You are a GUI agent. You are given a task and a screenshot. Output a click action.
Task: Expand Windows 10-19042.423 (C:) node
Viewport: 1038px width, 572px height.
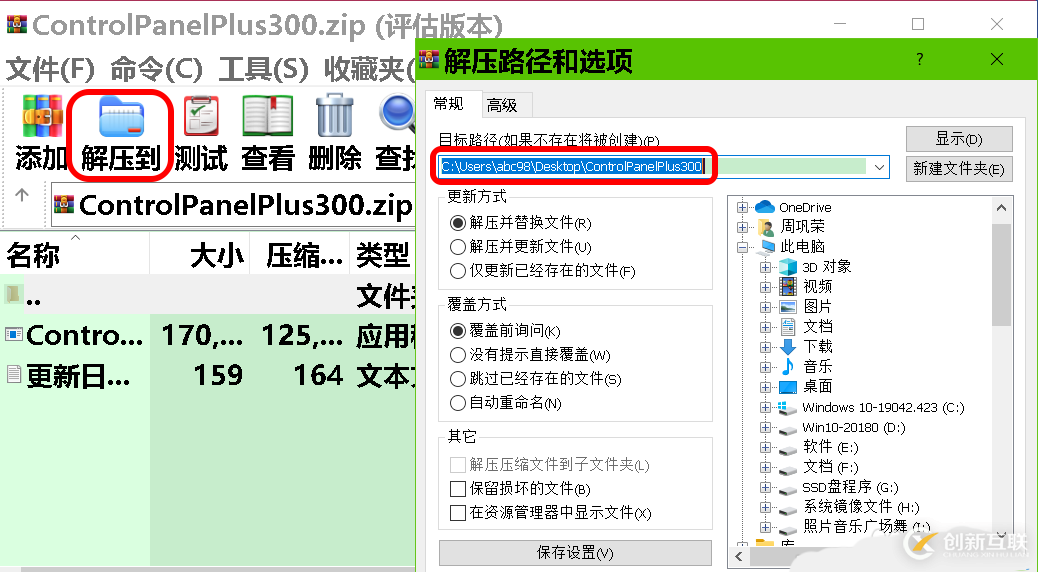765,407
